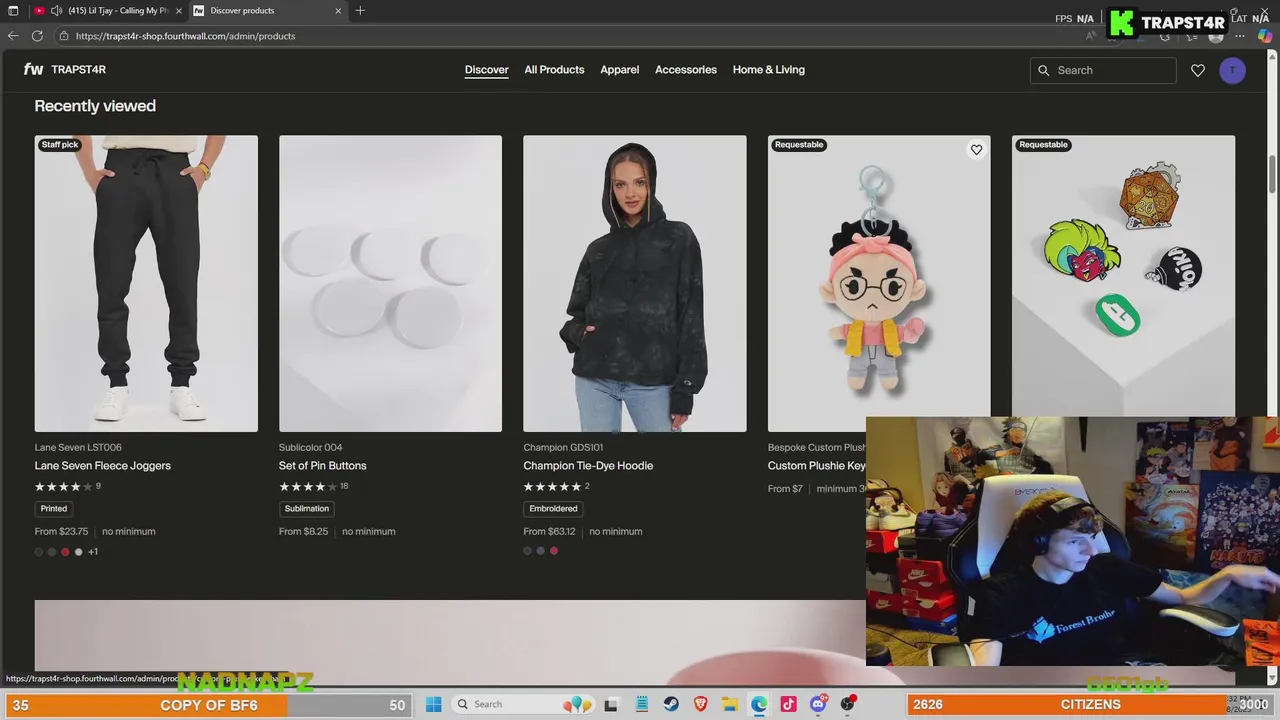Close the Lil Tjay YouTube tab
This screenshot has height=720, width=1280.
[x=178, y=11]
